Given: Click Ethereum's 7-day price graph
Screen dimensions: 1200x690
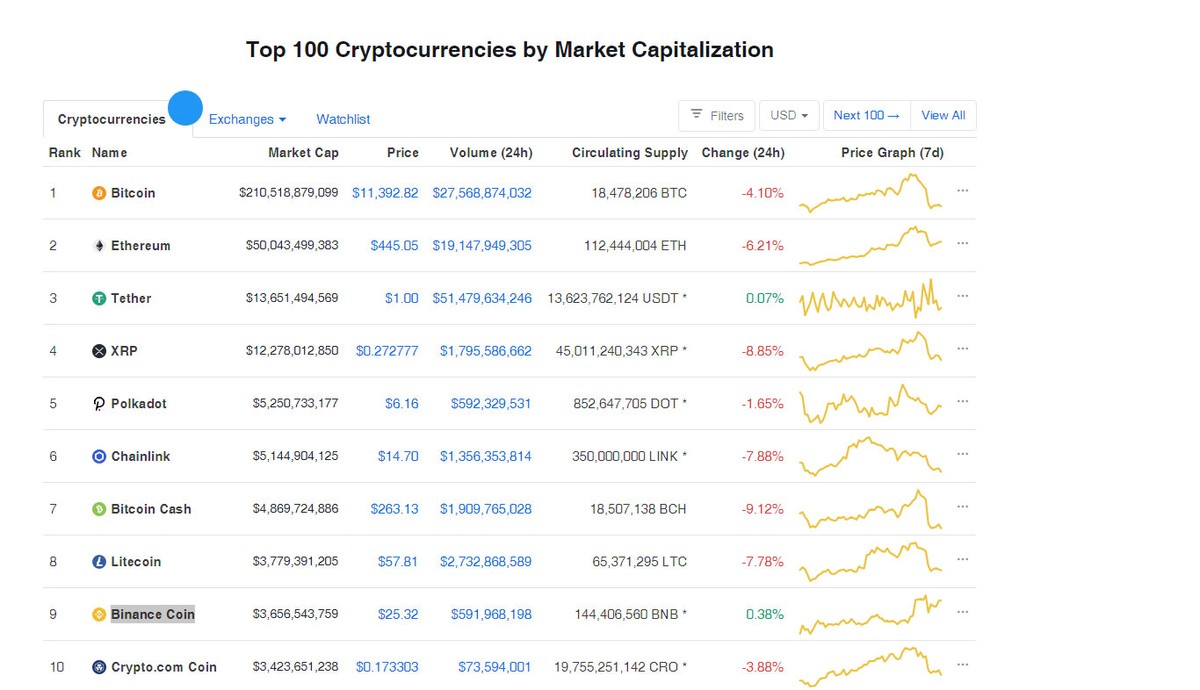Looking at the screenshot, I should (869, 245).
